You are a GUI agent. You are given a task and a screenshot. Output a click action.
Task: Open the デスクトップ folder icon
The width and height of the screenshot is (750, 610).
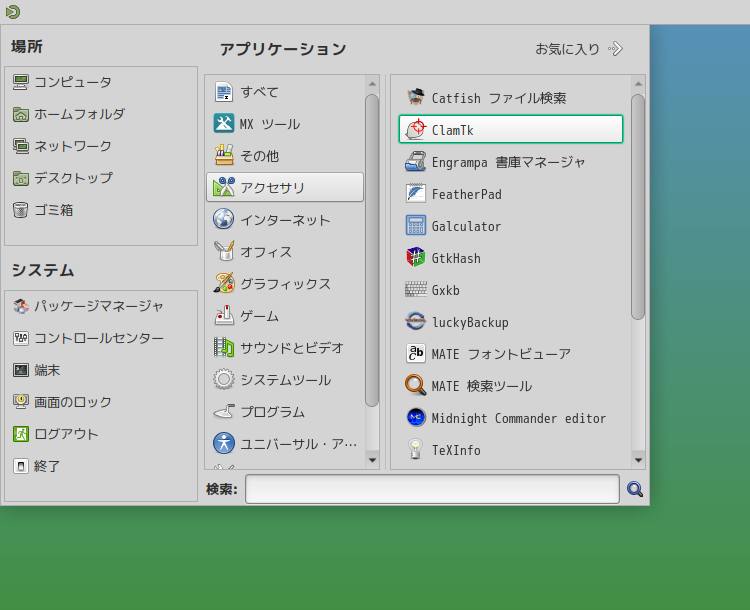tap(21, 178)
